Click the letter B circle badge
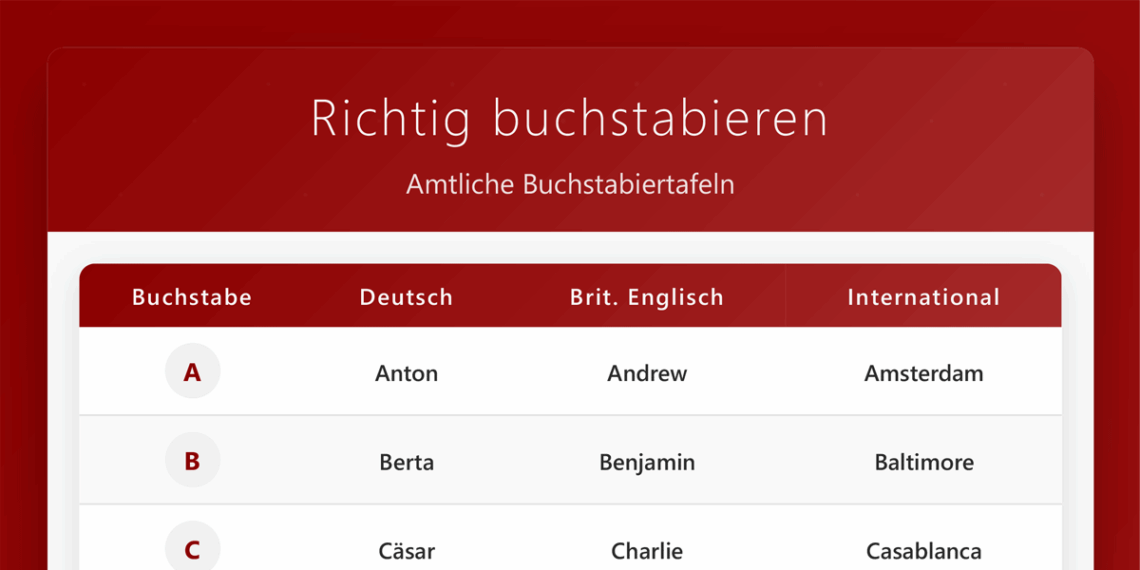1140x570 pixels. click(x=192, y=461)
